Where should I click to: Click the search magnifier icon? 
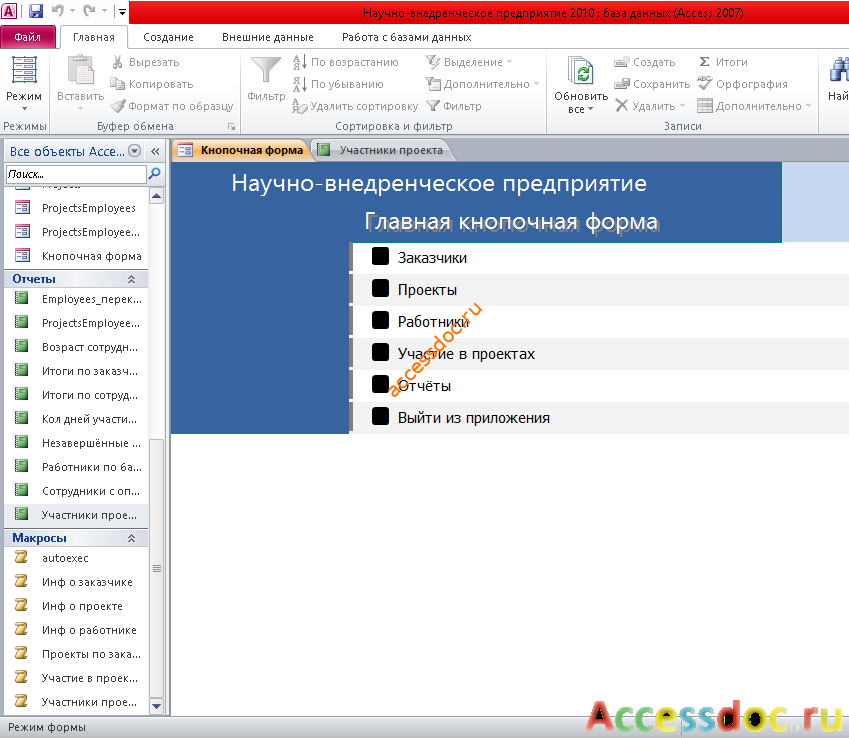click(155, 173)
